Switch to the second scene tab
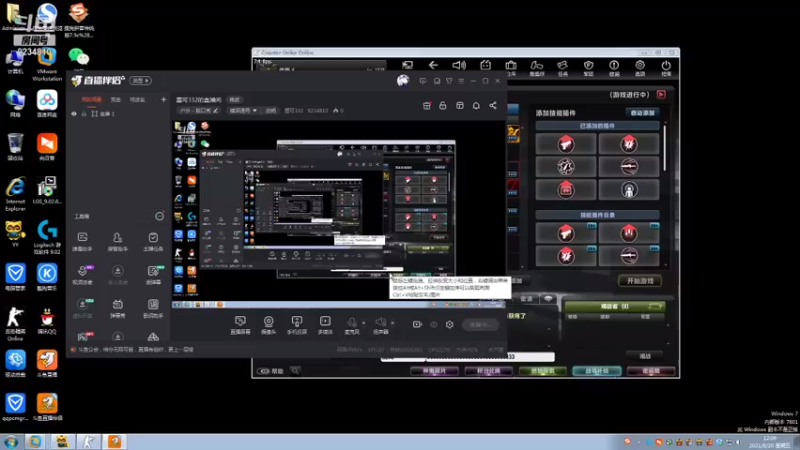The height and width of the screenshot is (450, 800). point(116,99)
